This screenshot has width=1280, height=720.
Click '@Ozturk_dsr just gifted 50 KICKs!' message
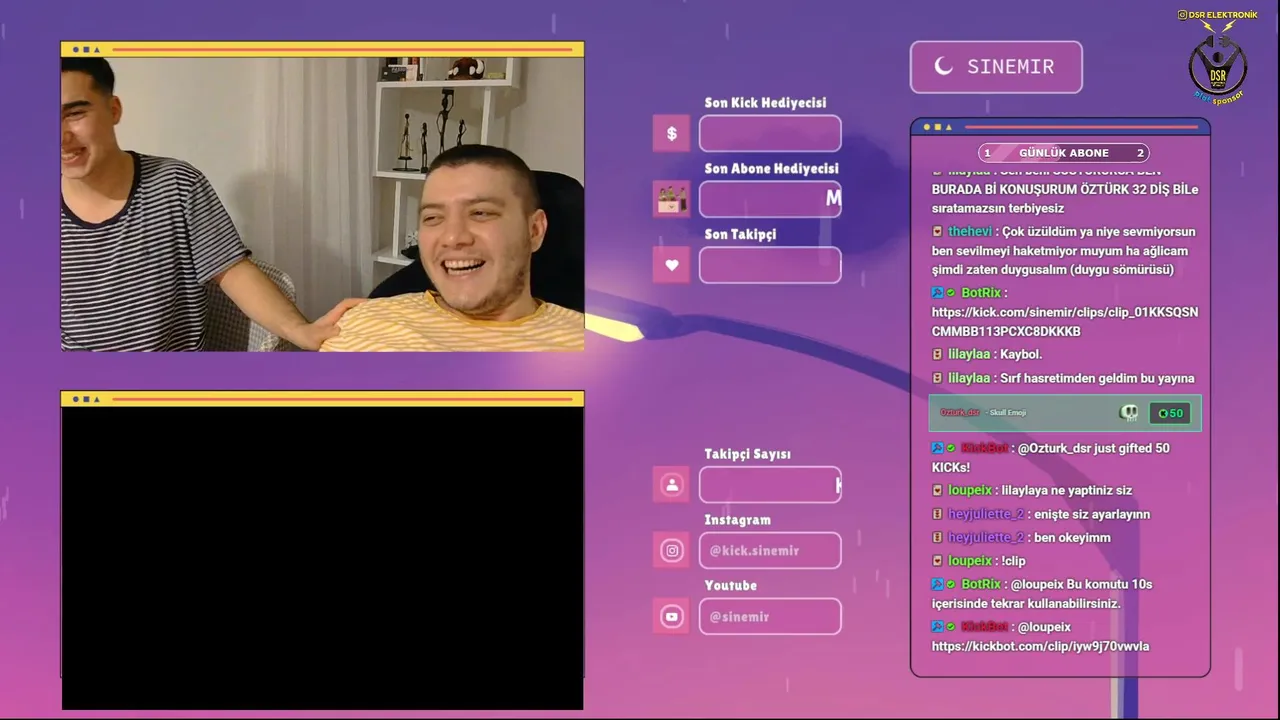click(1051, 458)
